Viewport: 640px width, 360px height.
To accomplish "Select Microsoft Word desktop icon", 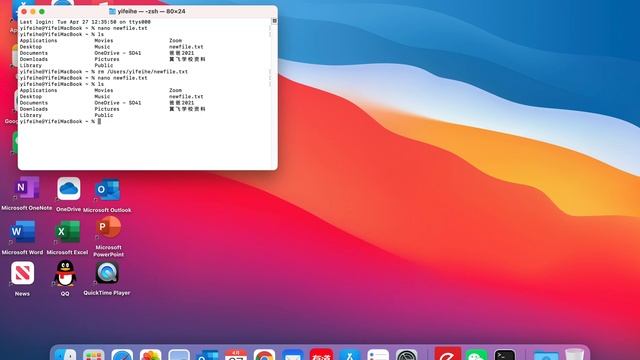I will click(22, 232).
